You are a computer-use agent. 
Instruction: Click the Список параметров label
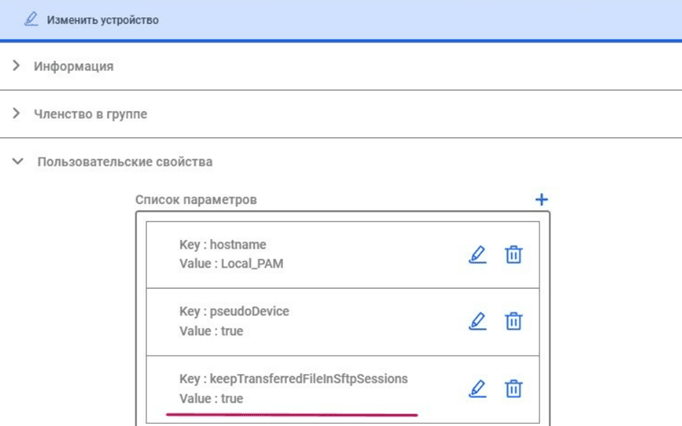point(196,200)
